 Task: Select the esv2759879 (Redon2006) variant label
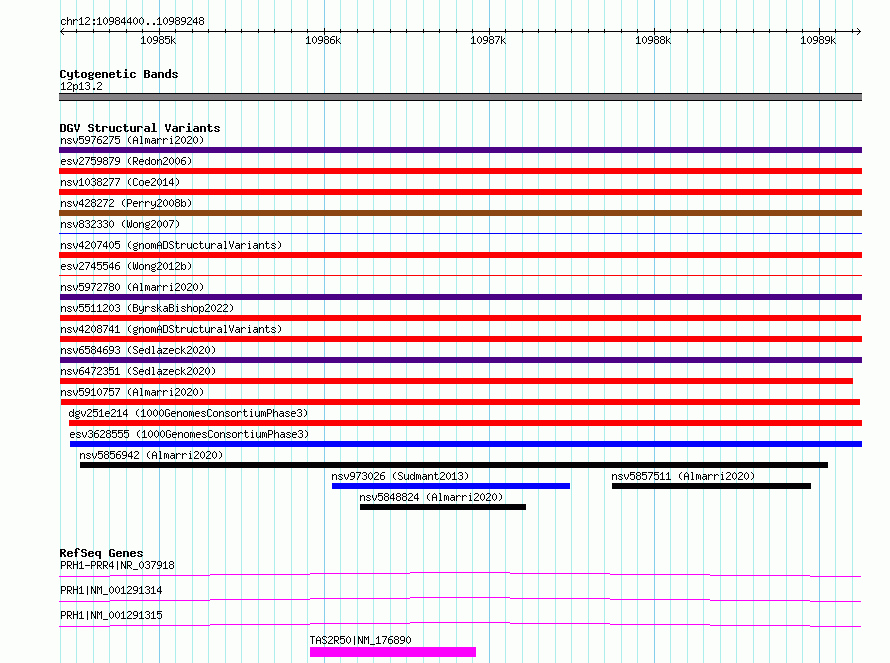coord(126,161)
